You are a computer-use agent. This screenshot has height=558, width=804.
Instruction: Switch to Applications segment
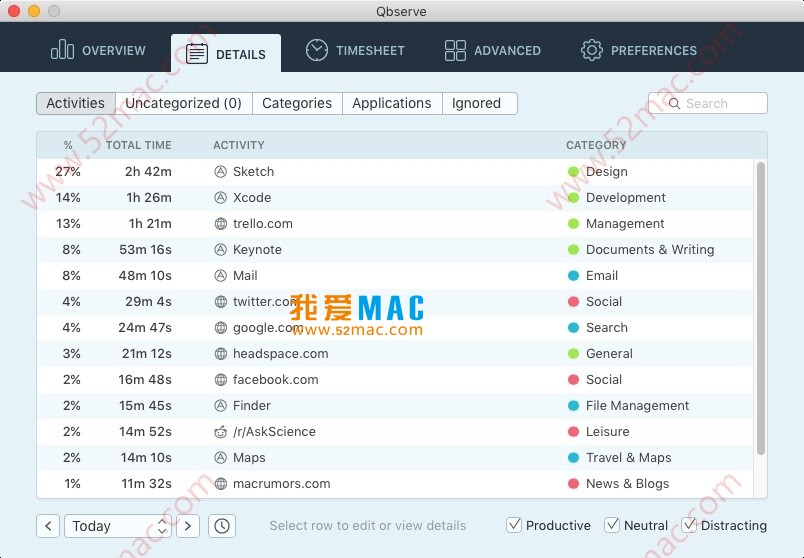[392, 103]
